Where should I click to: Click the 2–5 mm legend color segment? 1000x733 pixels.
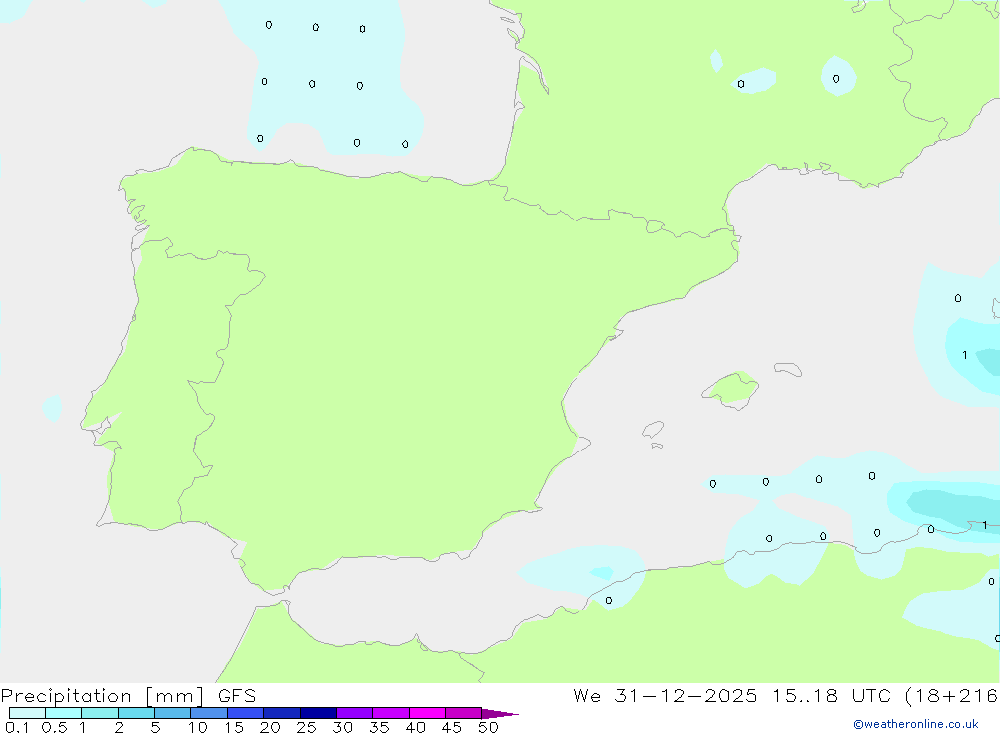tap(136, 713)
